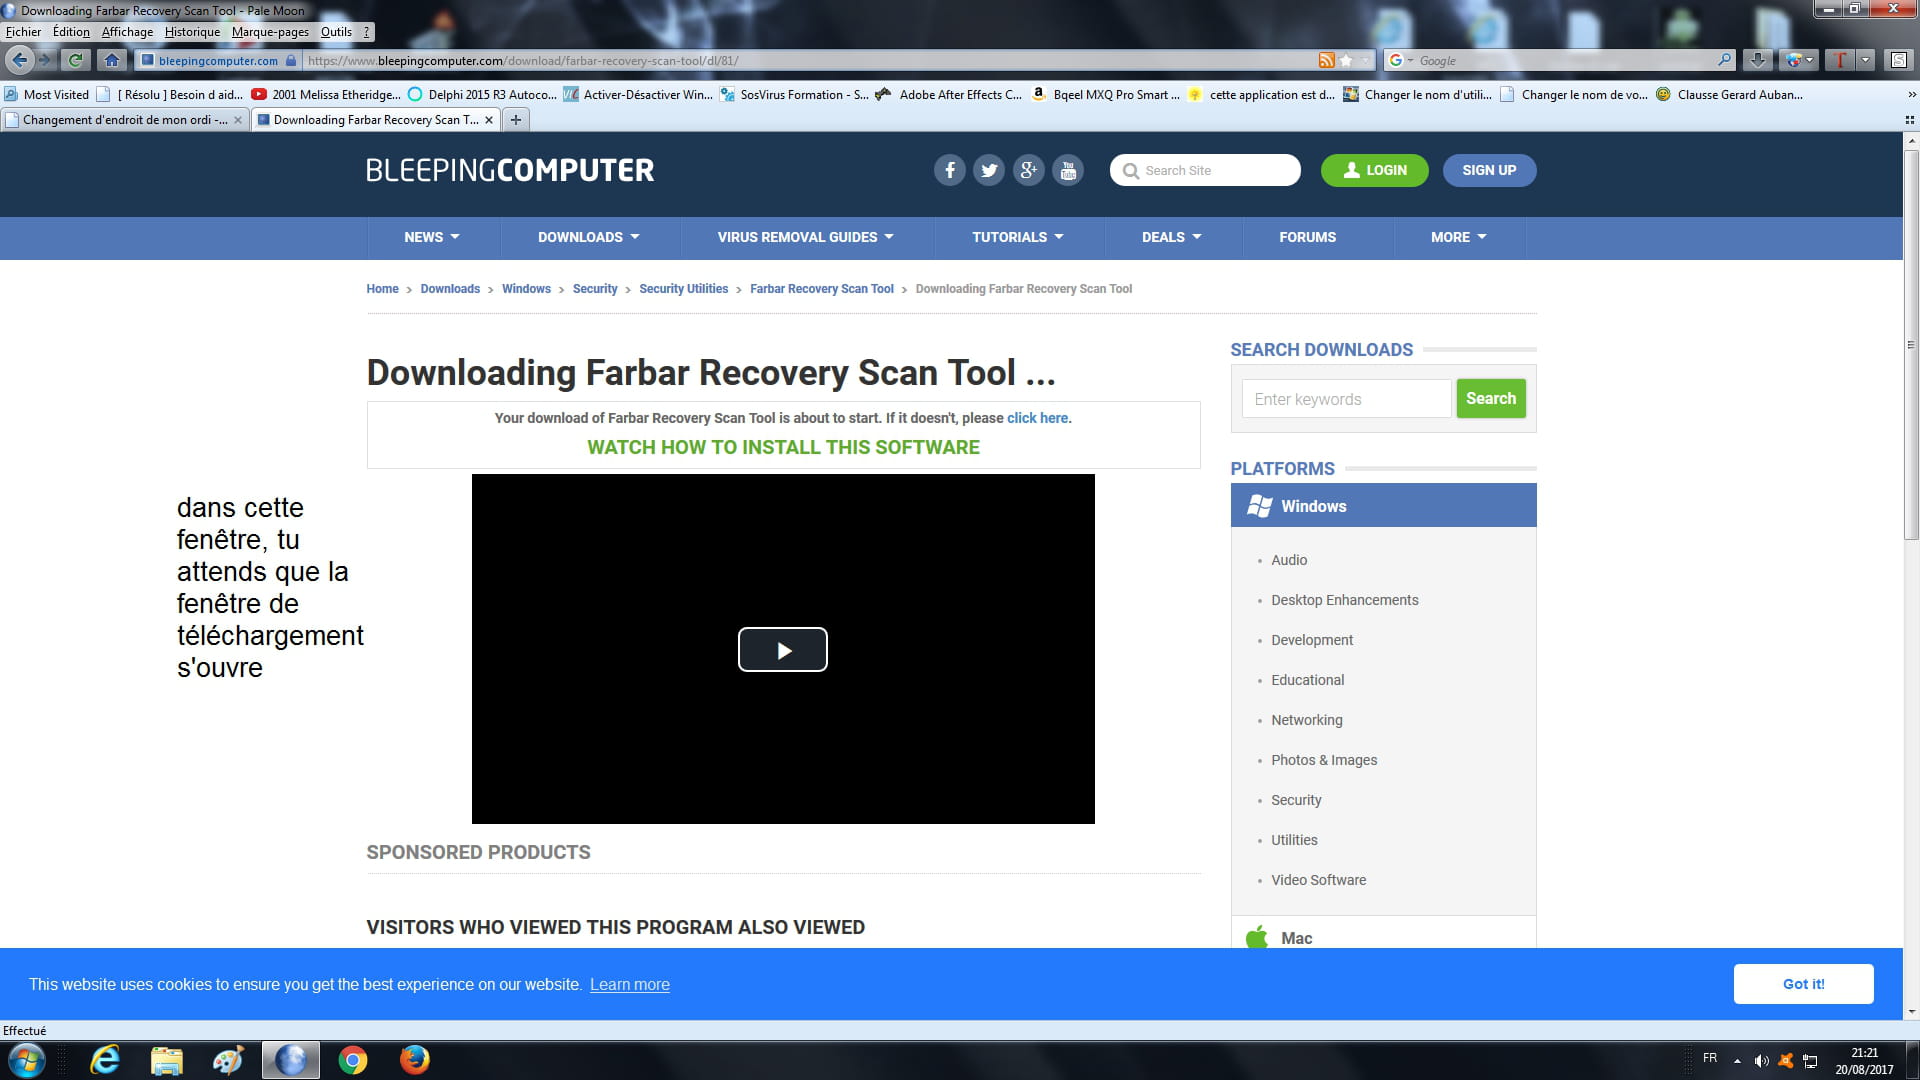Viewport: 1920px width, 1080px height.
Task: Open the Paint palette taskbar icon
Action: click(x=229, y=1060)
